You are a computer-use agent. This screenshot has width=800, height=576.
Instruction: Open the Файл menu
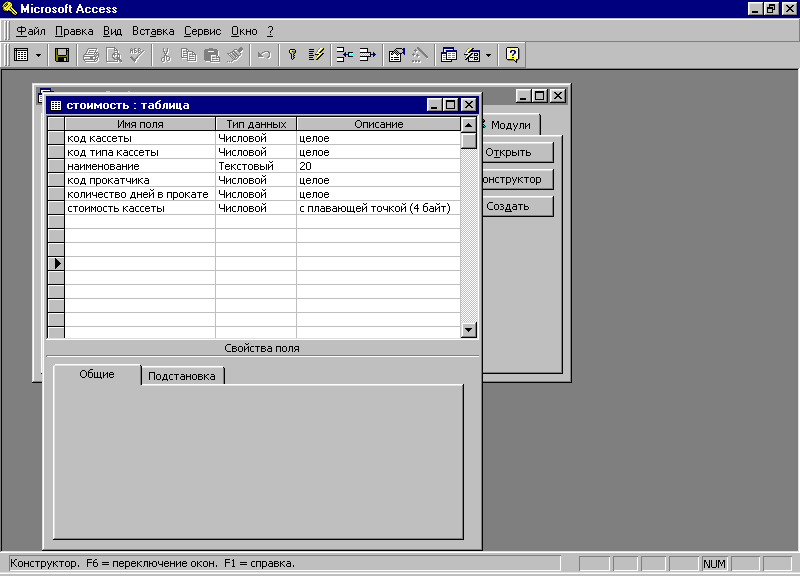(31, 31)
